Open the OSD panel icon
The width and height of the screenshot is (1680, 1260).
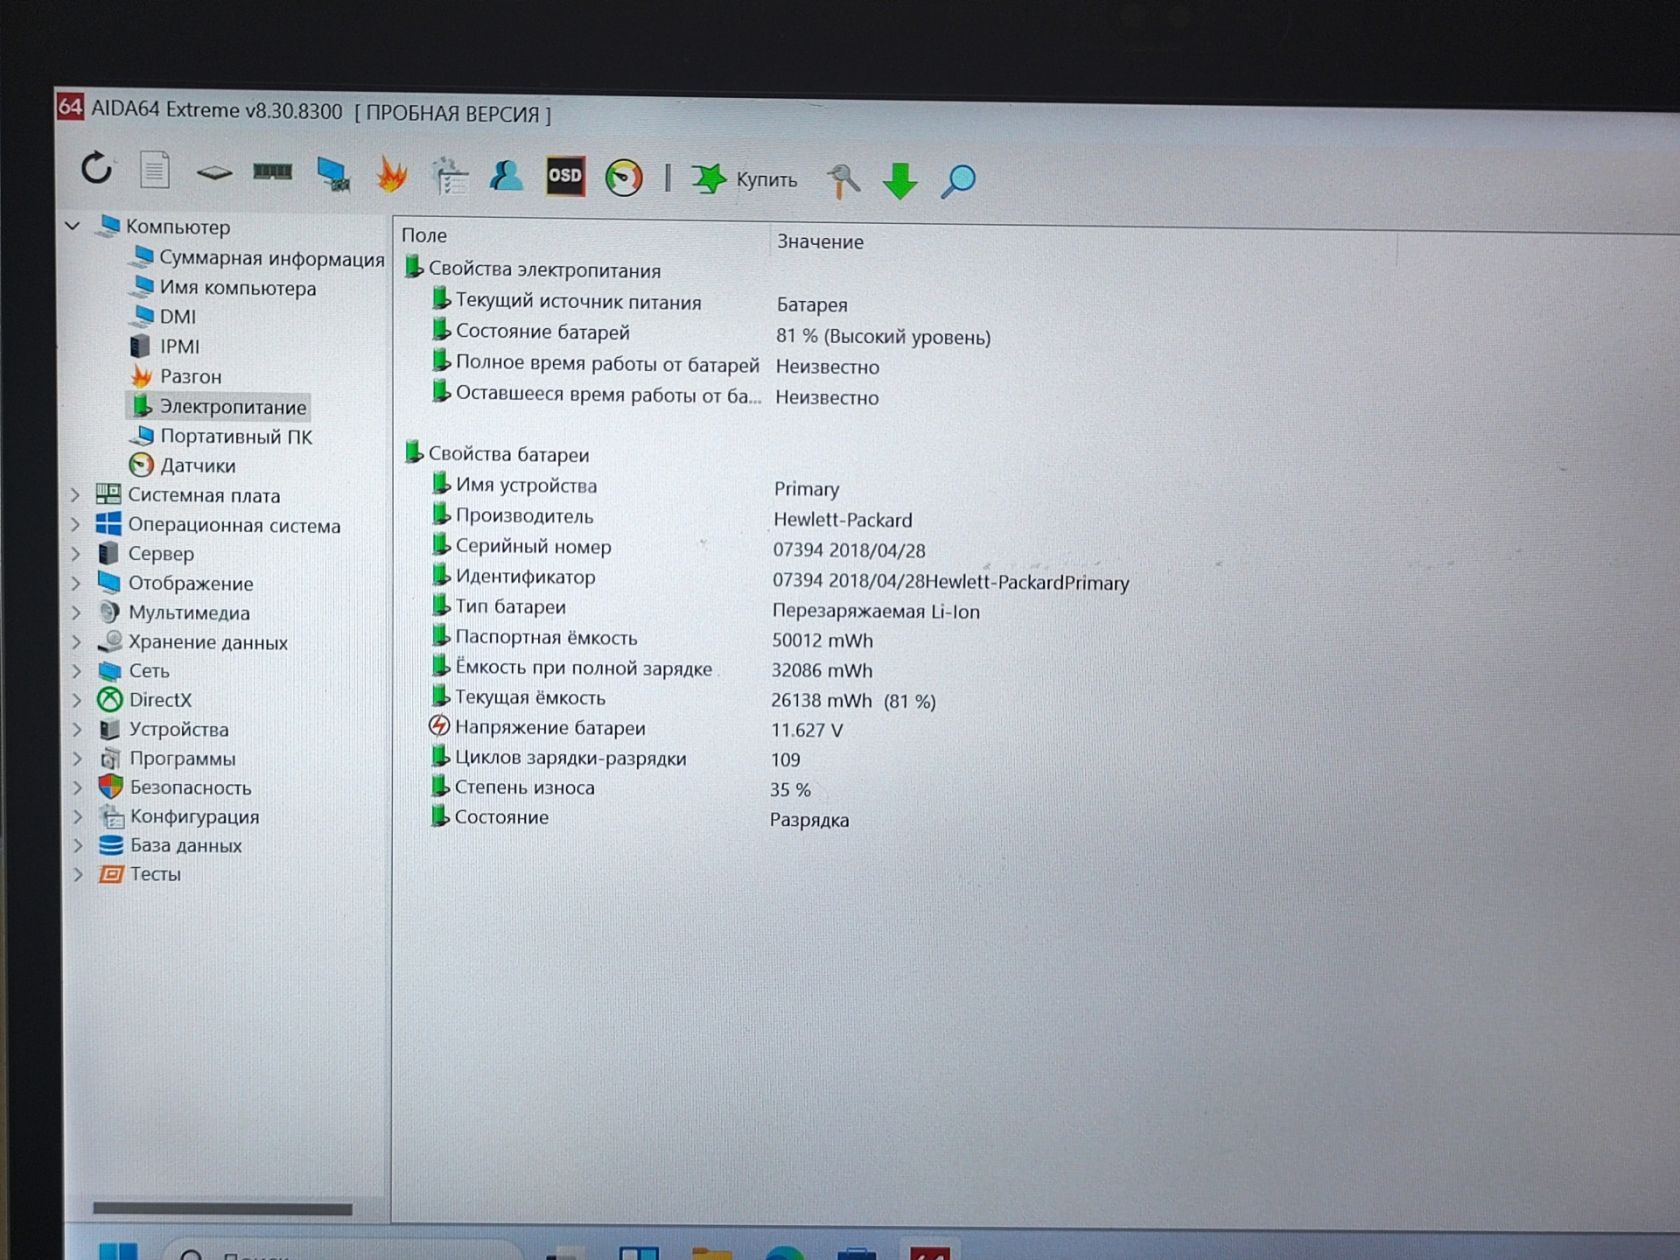[x=565, y=177]
